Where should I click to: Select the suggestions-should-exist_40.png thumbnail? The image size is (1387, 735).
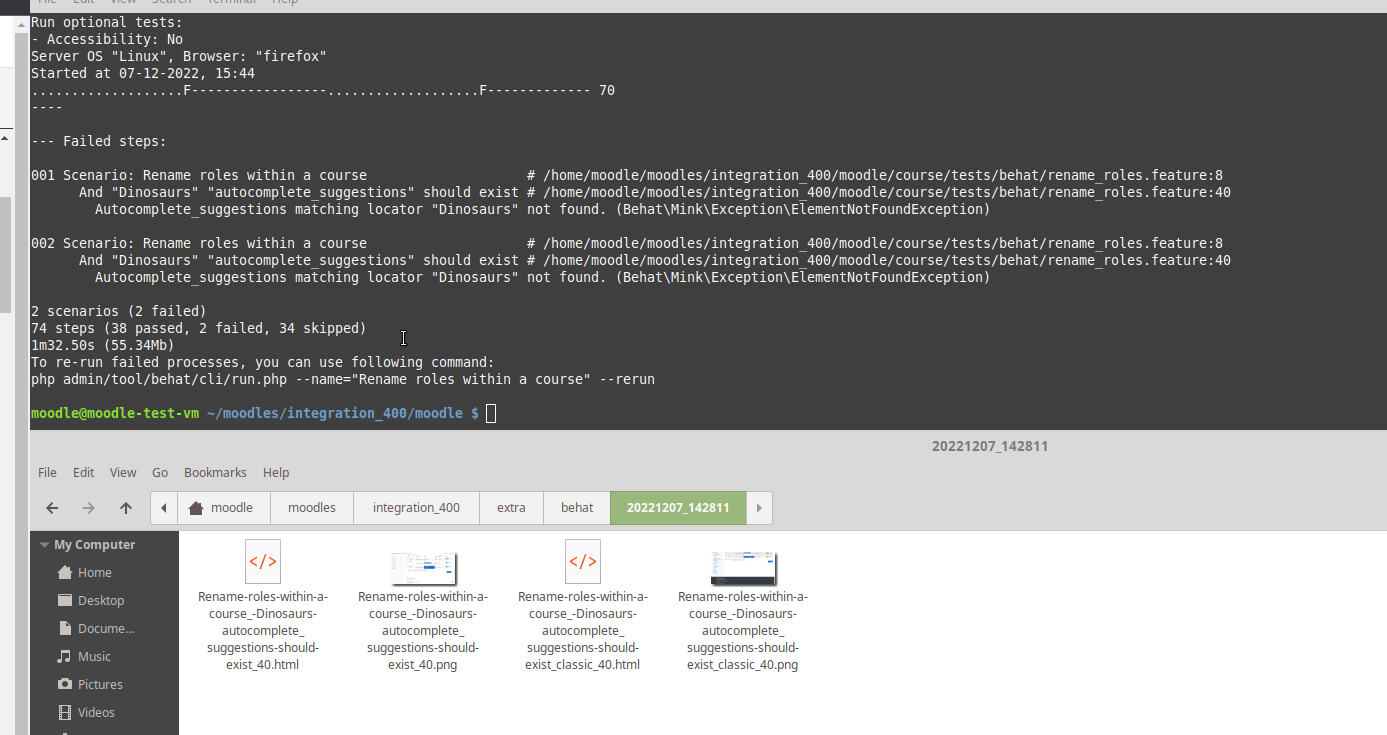tap(424, 567)
